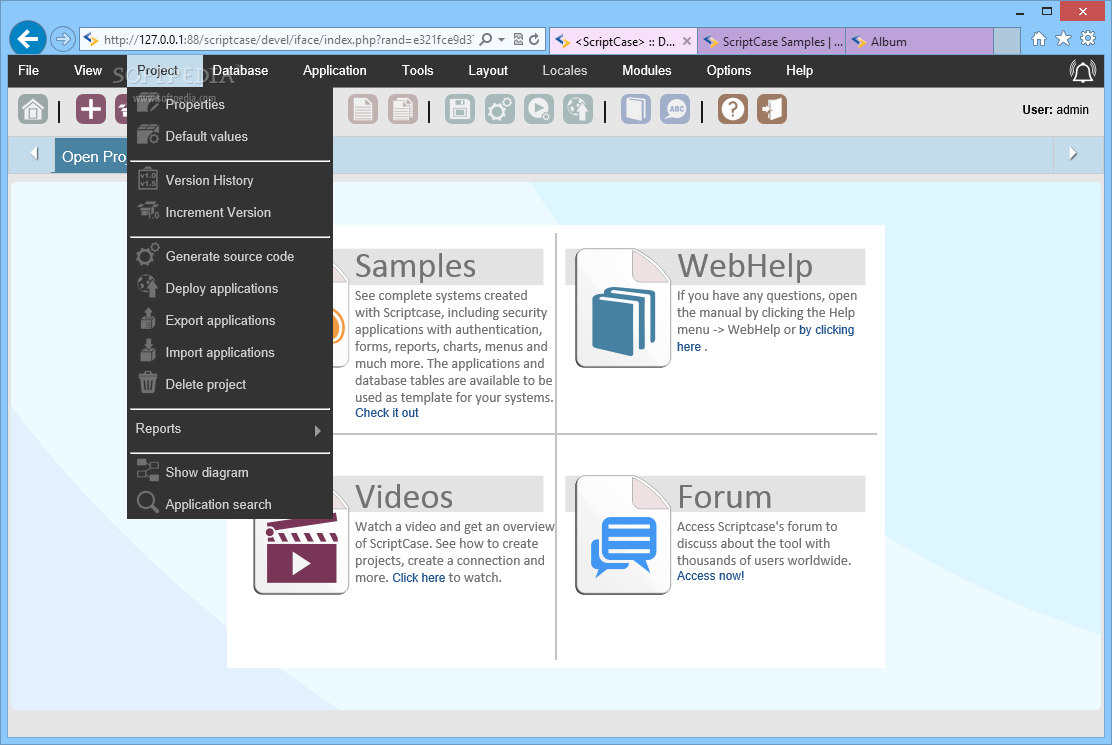Choose Delete project menu entry
Screen dimensions: 1112x745
click(230, 383)
